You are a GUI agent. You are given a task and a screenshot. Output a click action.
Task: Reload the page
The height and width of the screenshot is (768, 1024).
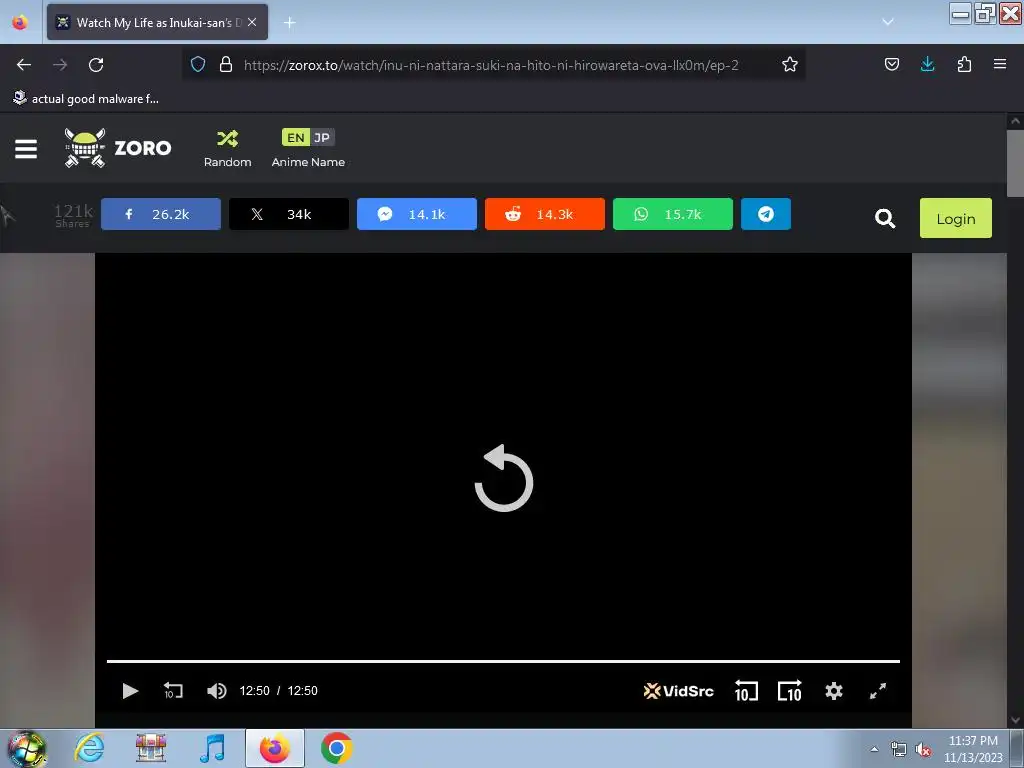96,65
